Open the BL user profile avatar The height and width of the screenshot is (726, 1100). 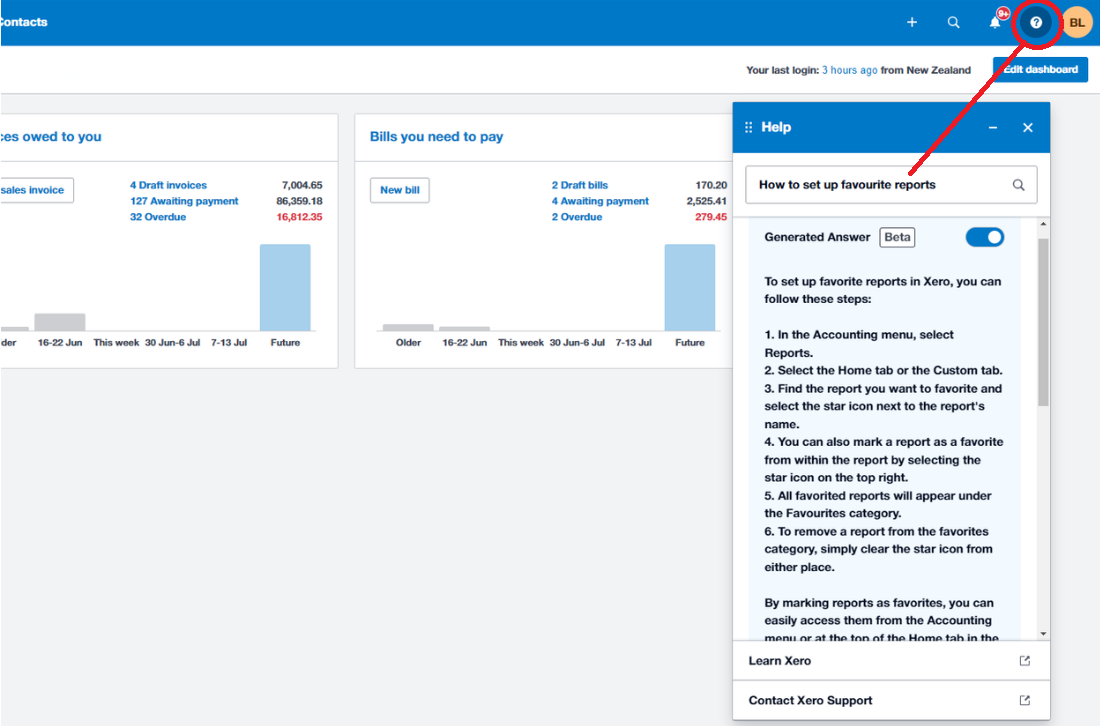coord(1077,22)
